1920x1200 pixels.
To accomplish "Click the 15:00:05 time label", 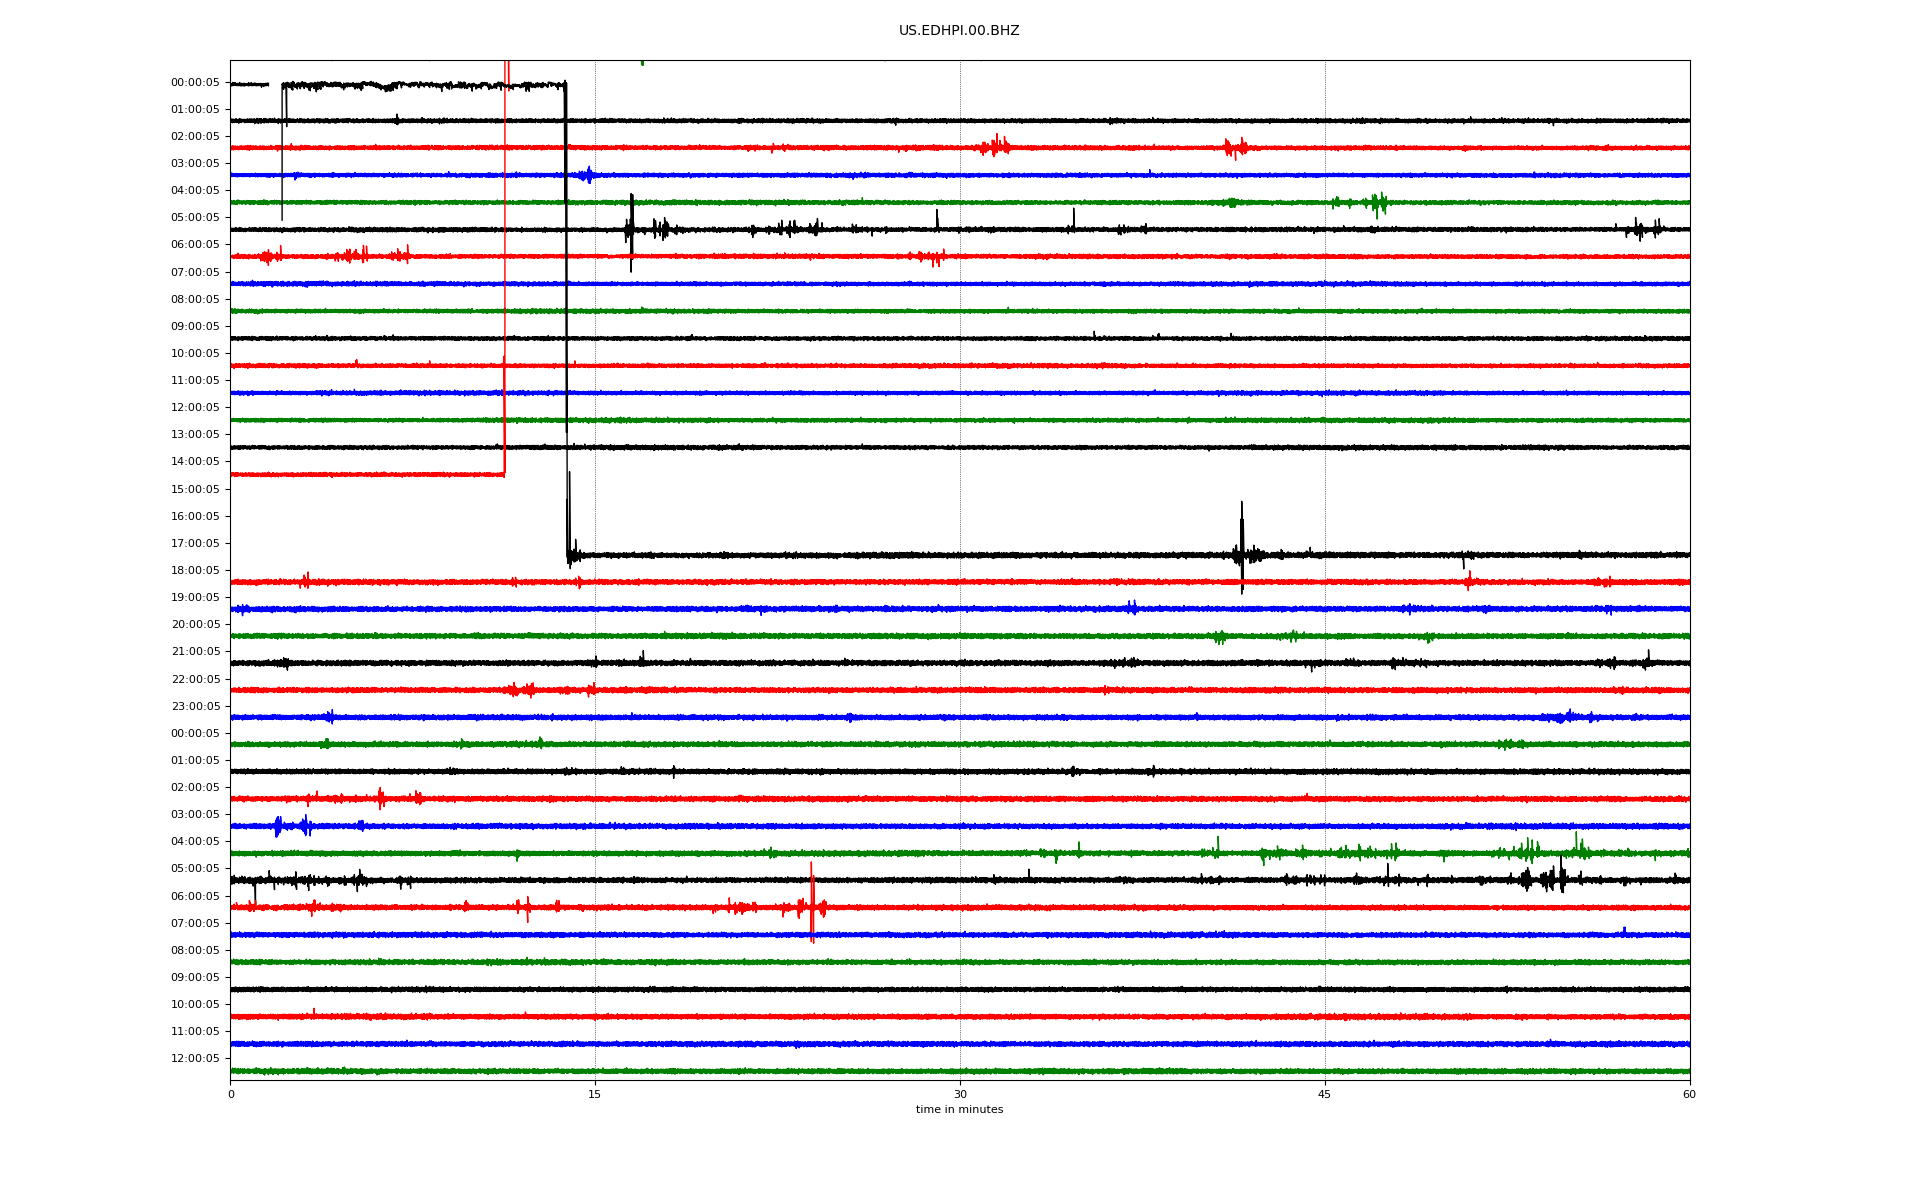I will [x=195, y=490].
